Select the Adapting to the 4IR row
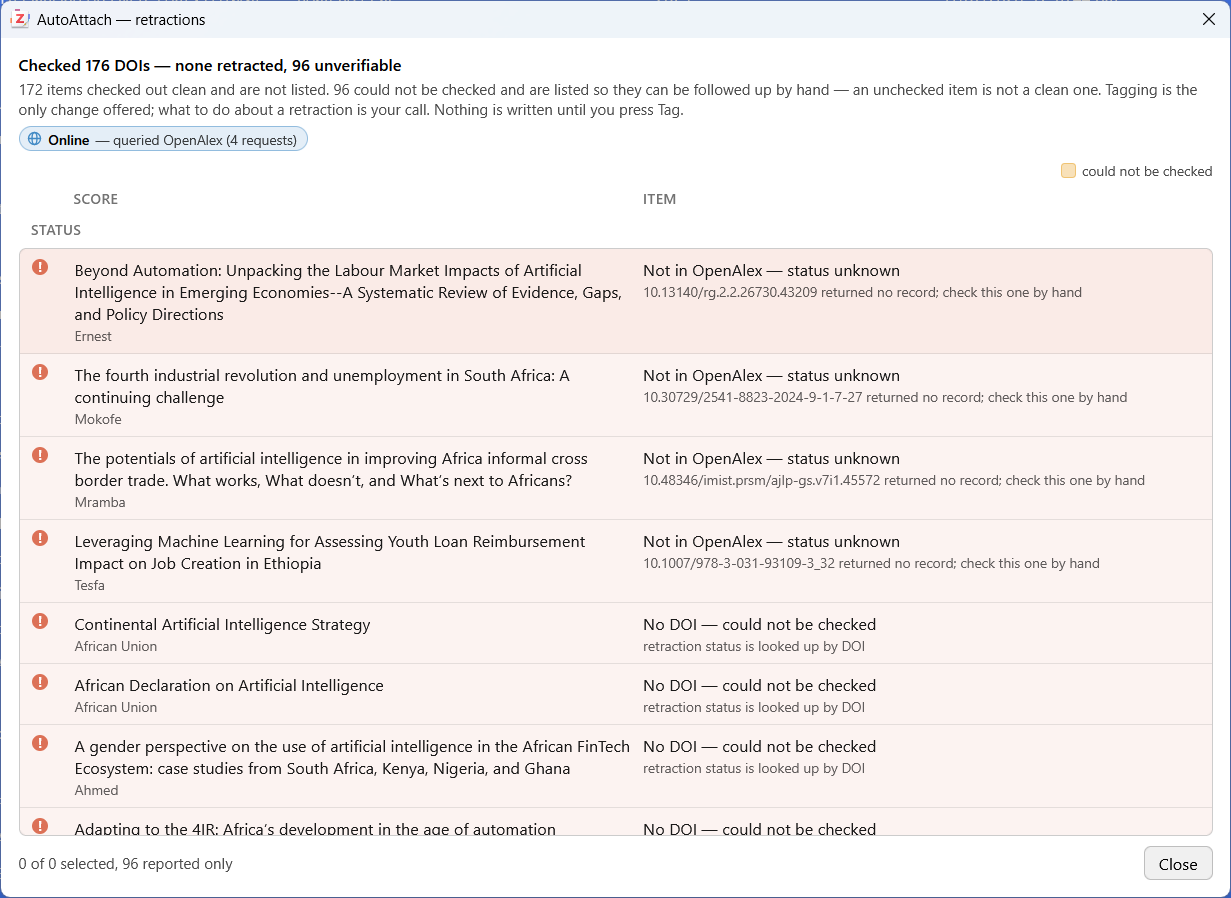Viewport: 1231px width, 898px height. (616, 822)
